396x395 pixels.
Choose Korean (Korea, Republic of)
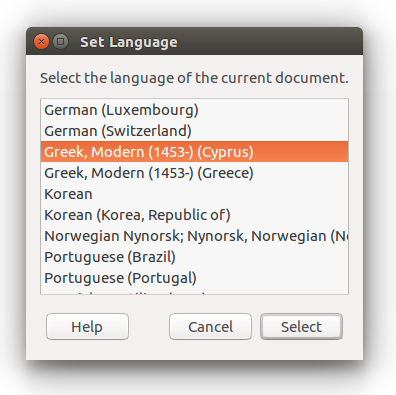click(x=194, y=215)
